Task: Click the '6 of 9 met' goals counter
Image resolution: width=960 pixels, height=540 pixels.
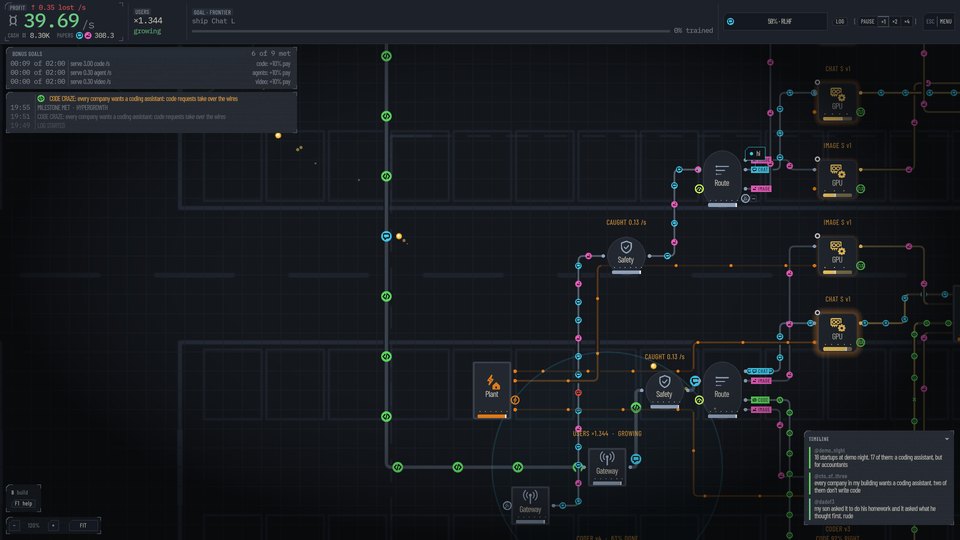Action: coord(271,54)
